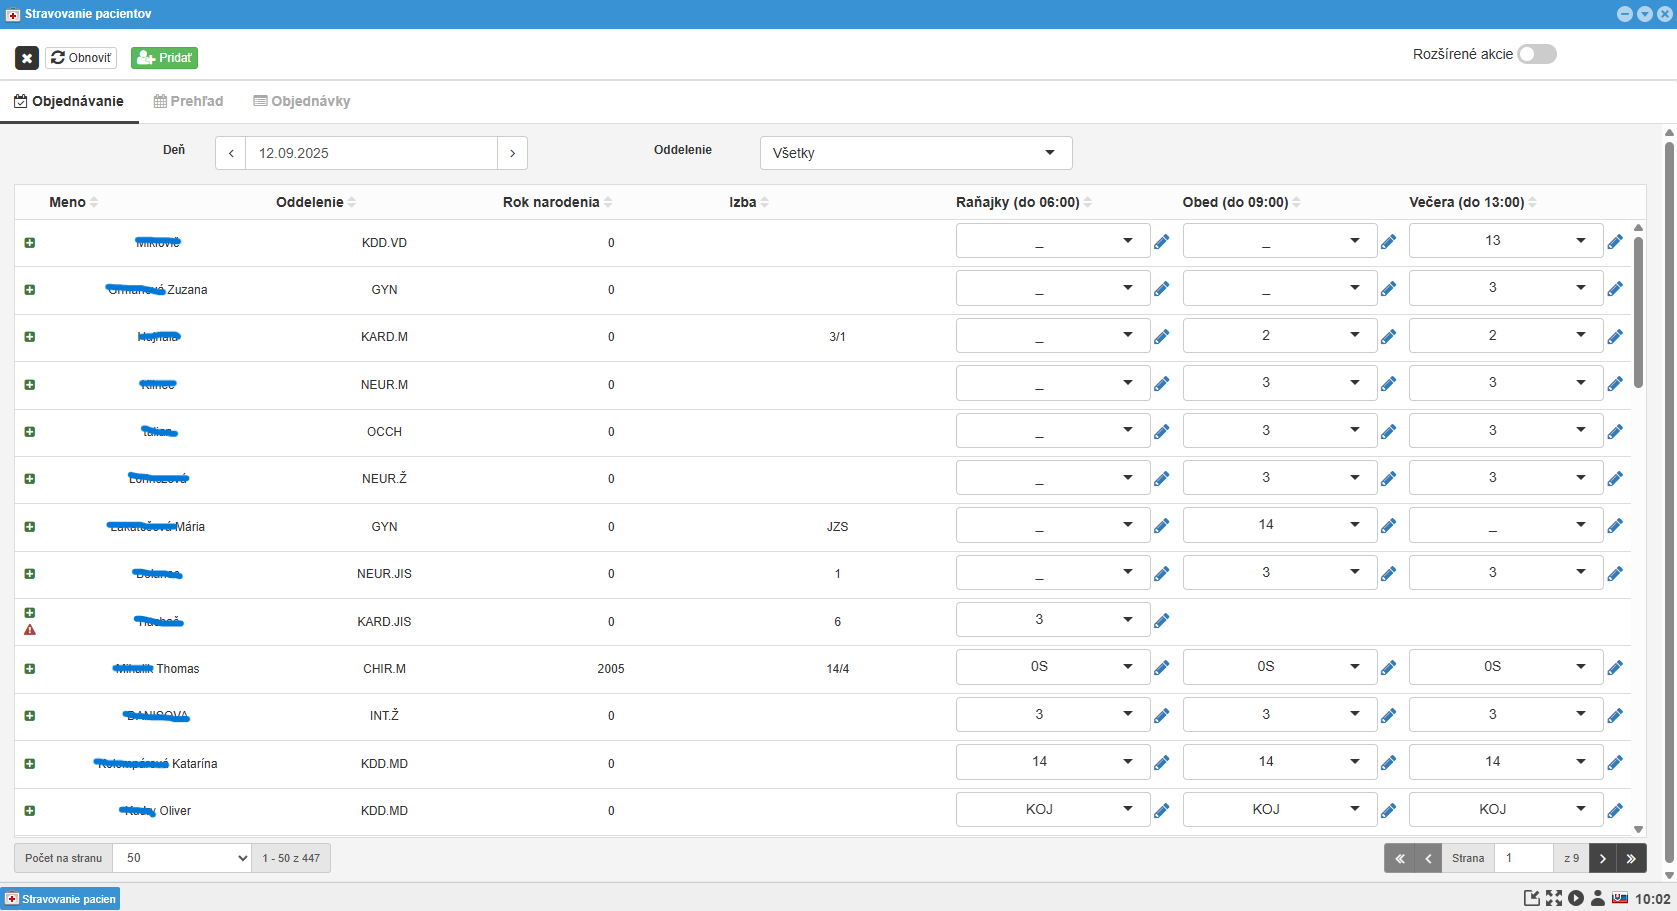Image resolution: width=1677 pixels, height=911 pixels.
Task: Edit Raňajky pencil for NEUR.JIS row
Action: tap(1161, 574)
